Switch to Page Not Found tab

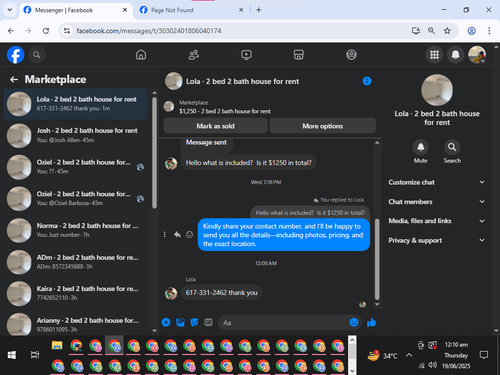pyautogui.click(x=191, y=10)
